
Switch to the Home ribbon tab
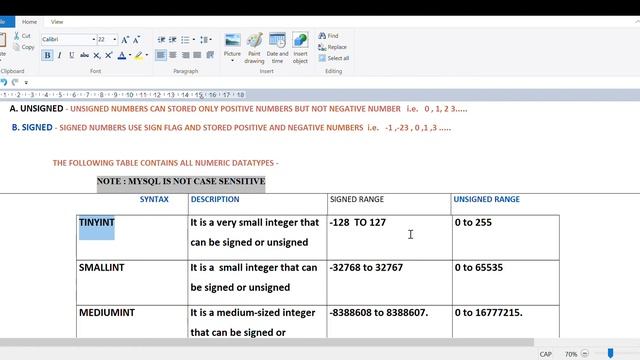click(29, 22)
